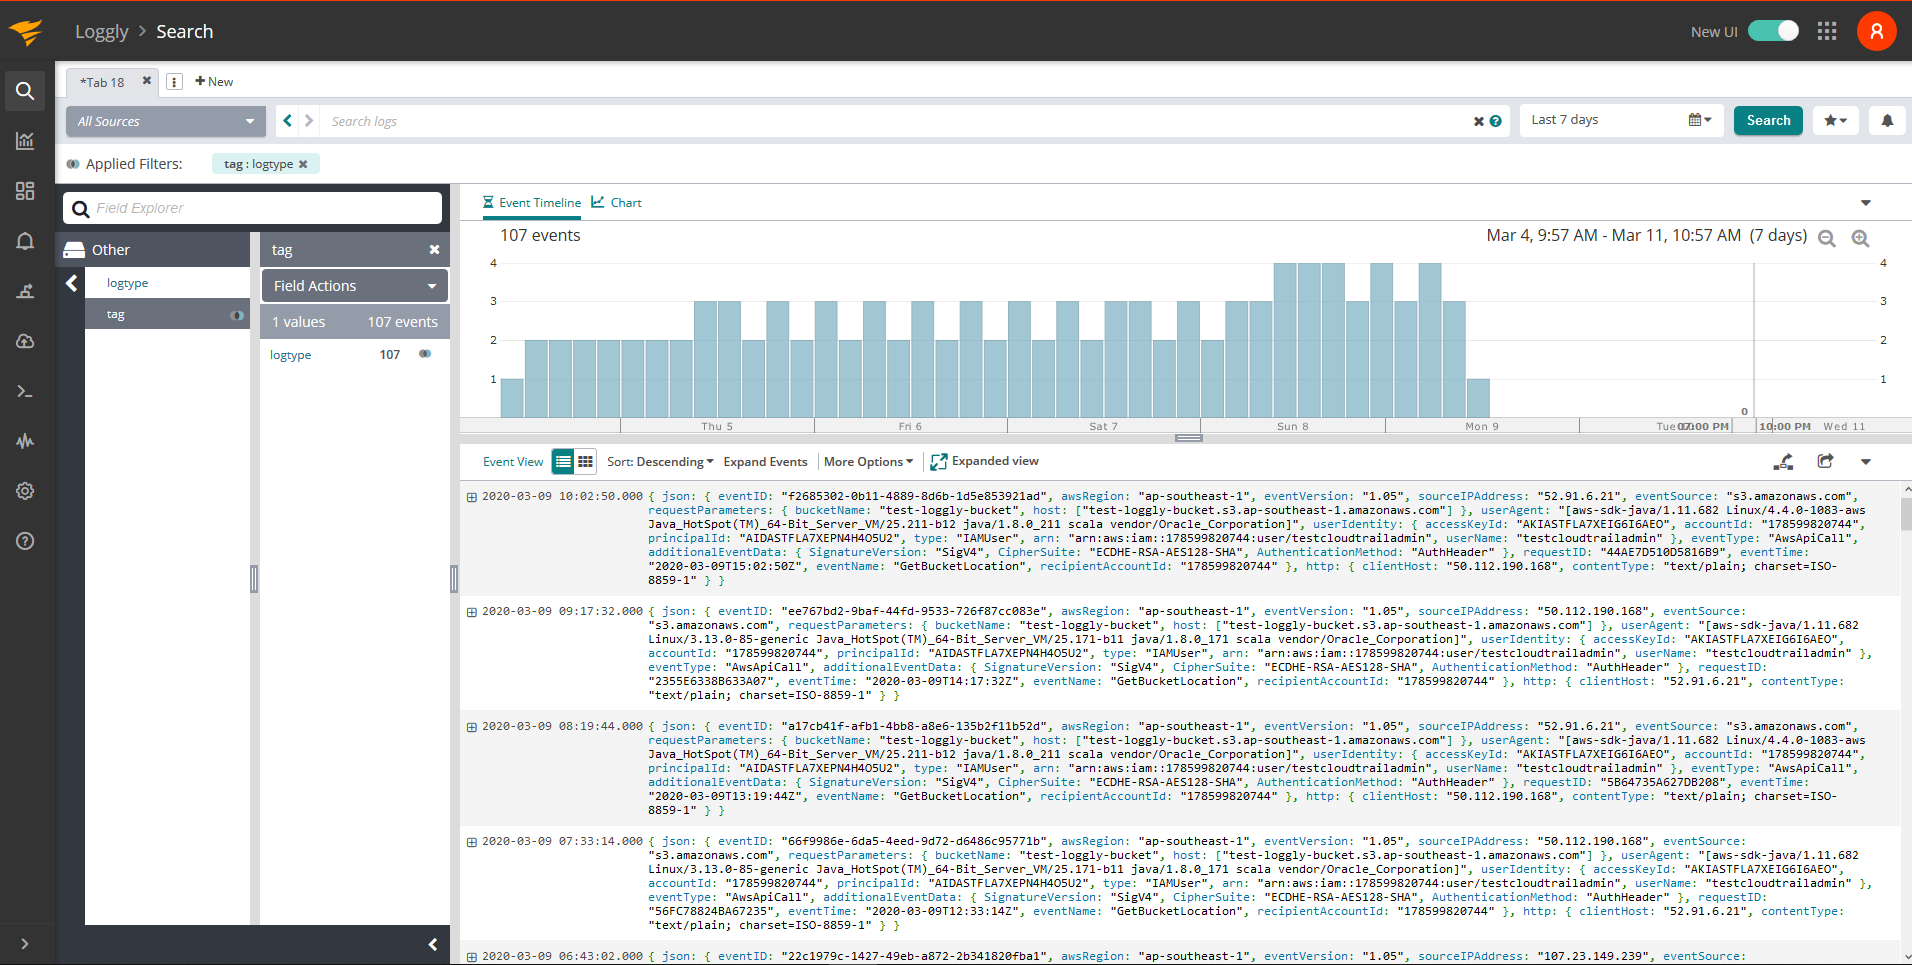Open the All Sources dropdown

pos(165,121)
